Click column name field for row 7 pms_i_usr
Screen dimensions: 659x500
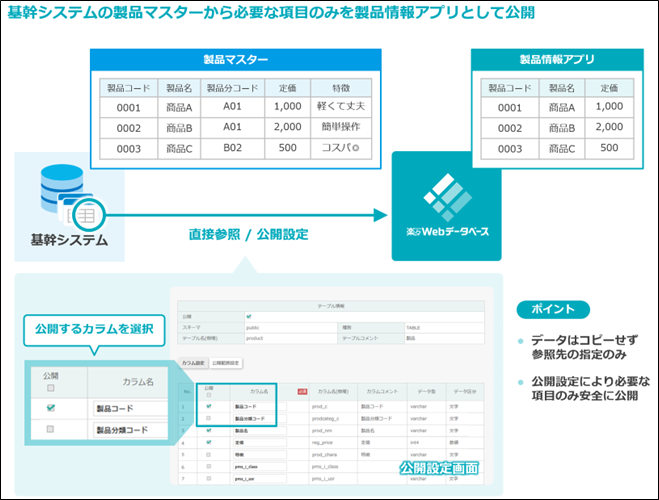coord(260,479)
